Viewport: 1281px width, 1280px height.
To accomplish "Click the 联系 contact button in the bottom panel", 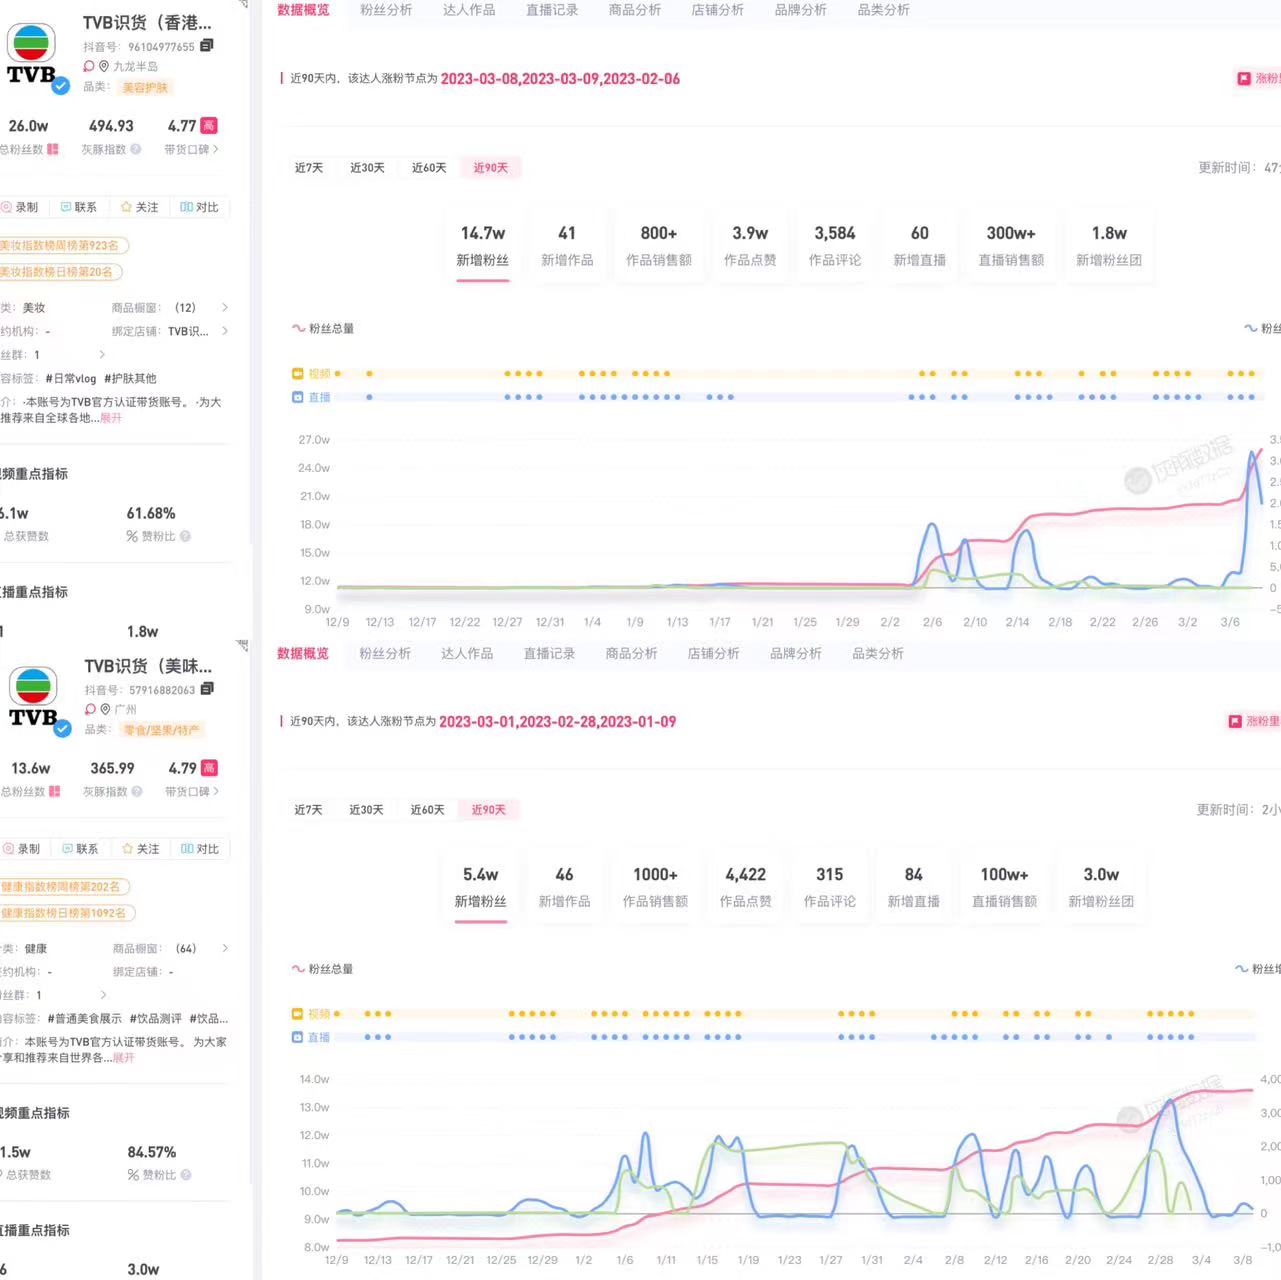I will [80, 849].
